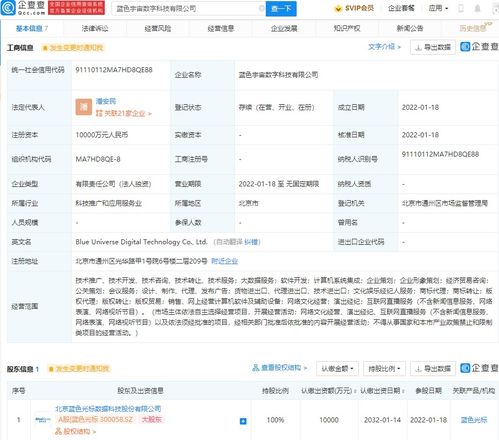Viewport: 499px width, 440px height.
Task: Open legal representative 潘安民 profile
Action: [106, 101]
